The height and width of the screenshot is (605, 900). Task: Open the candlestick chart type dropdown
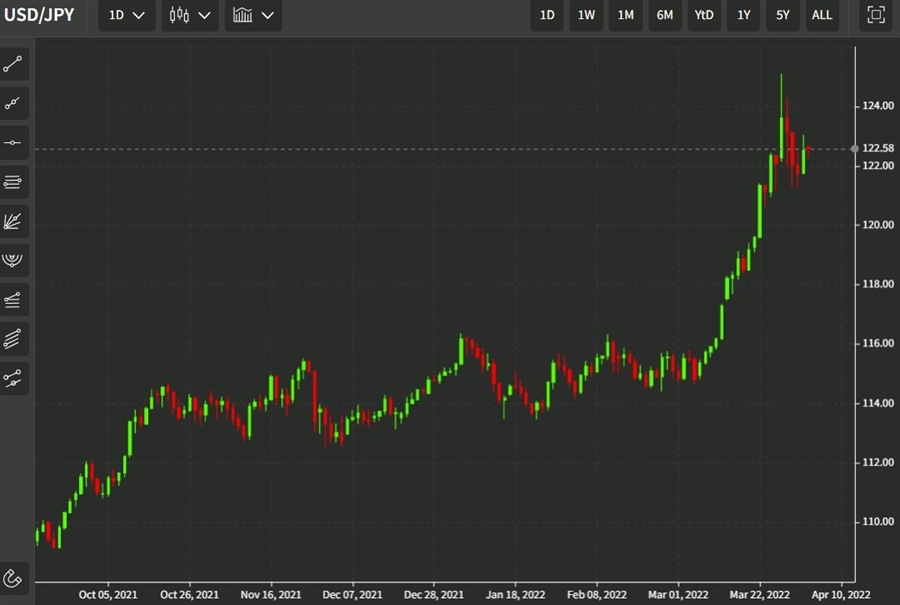pyautogui.click(x=190, y=15)
